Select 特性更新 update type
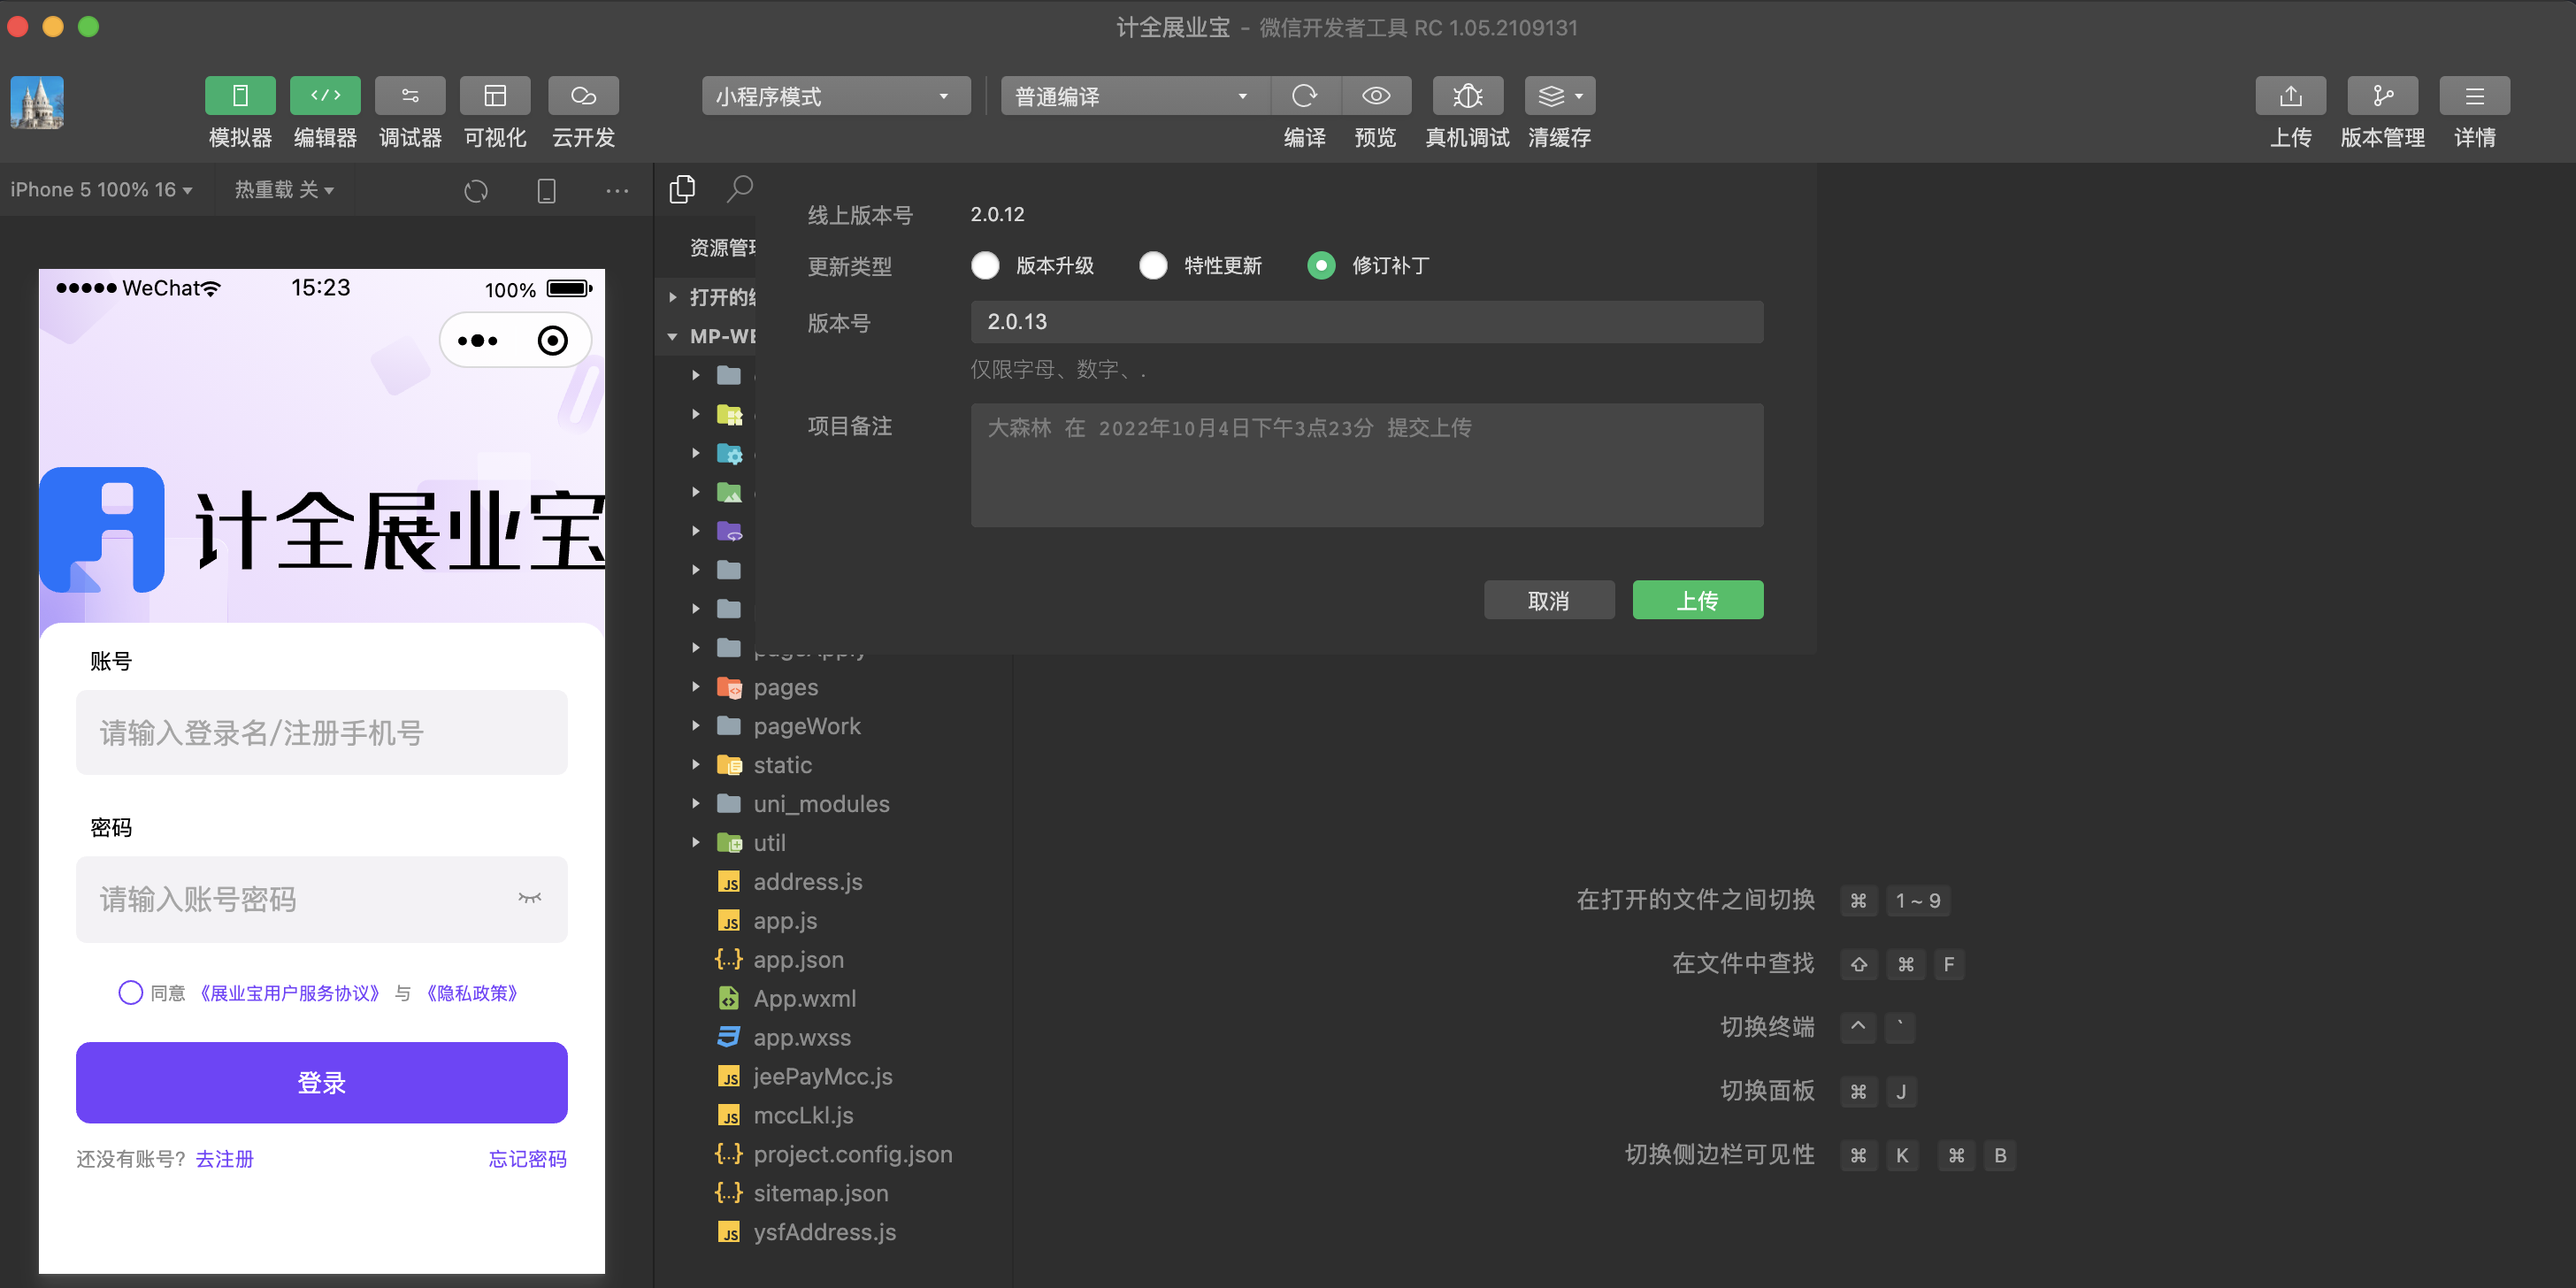This screenshot has width=2576, height=1288. click(1153, 266)
